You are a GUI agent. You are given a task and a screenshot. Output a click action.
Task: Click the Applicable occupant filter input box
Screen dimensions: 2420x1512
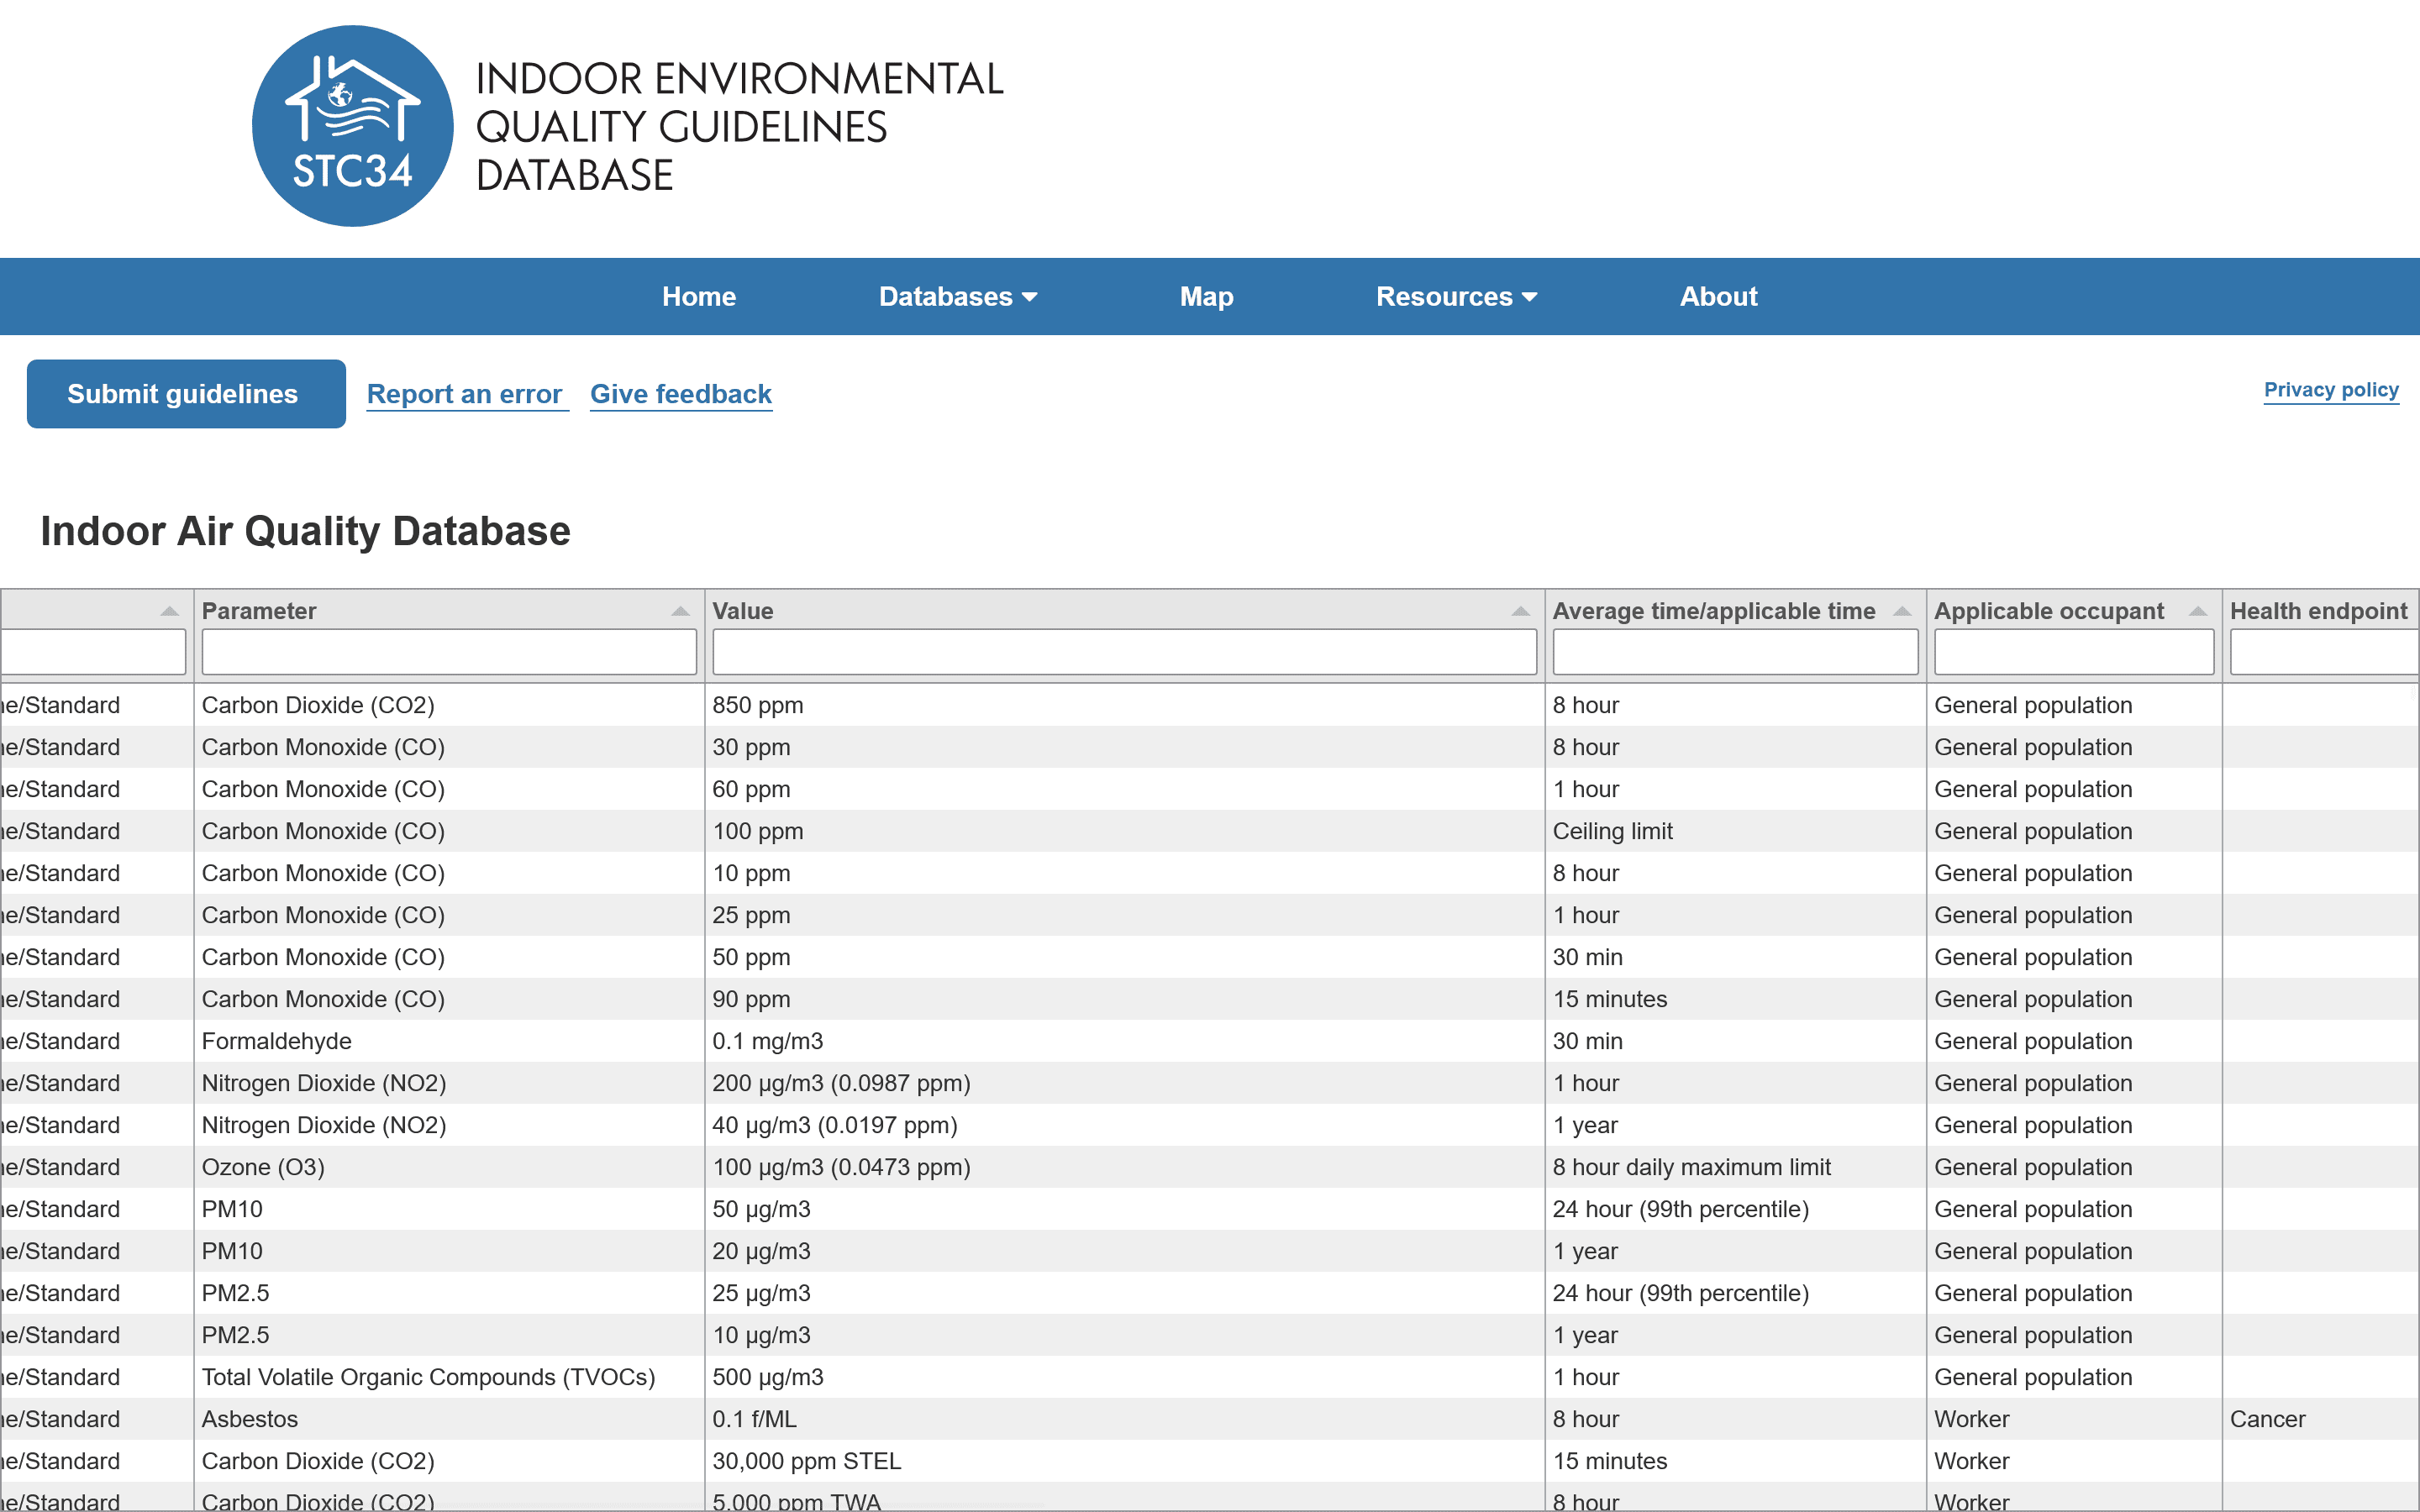(2074, 652)
